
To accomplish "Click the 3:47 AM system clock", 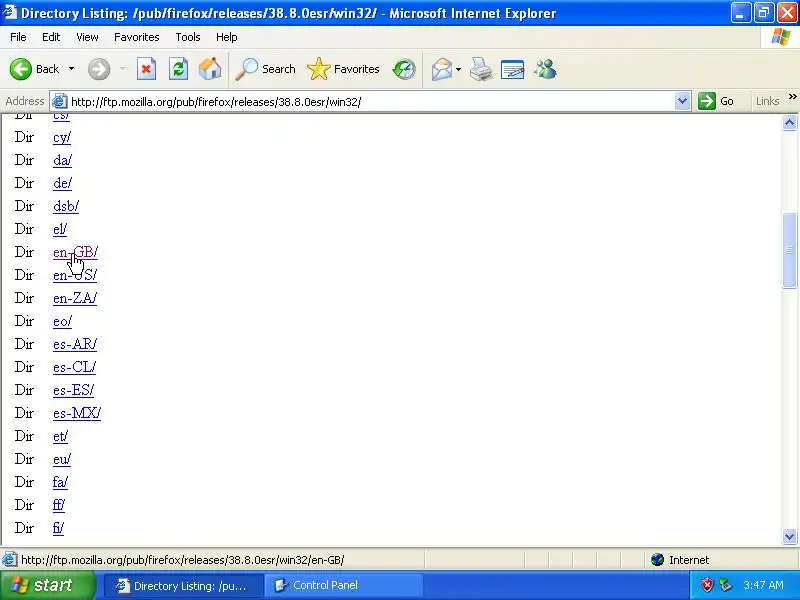I will [763, 585].
